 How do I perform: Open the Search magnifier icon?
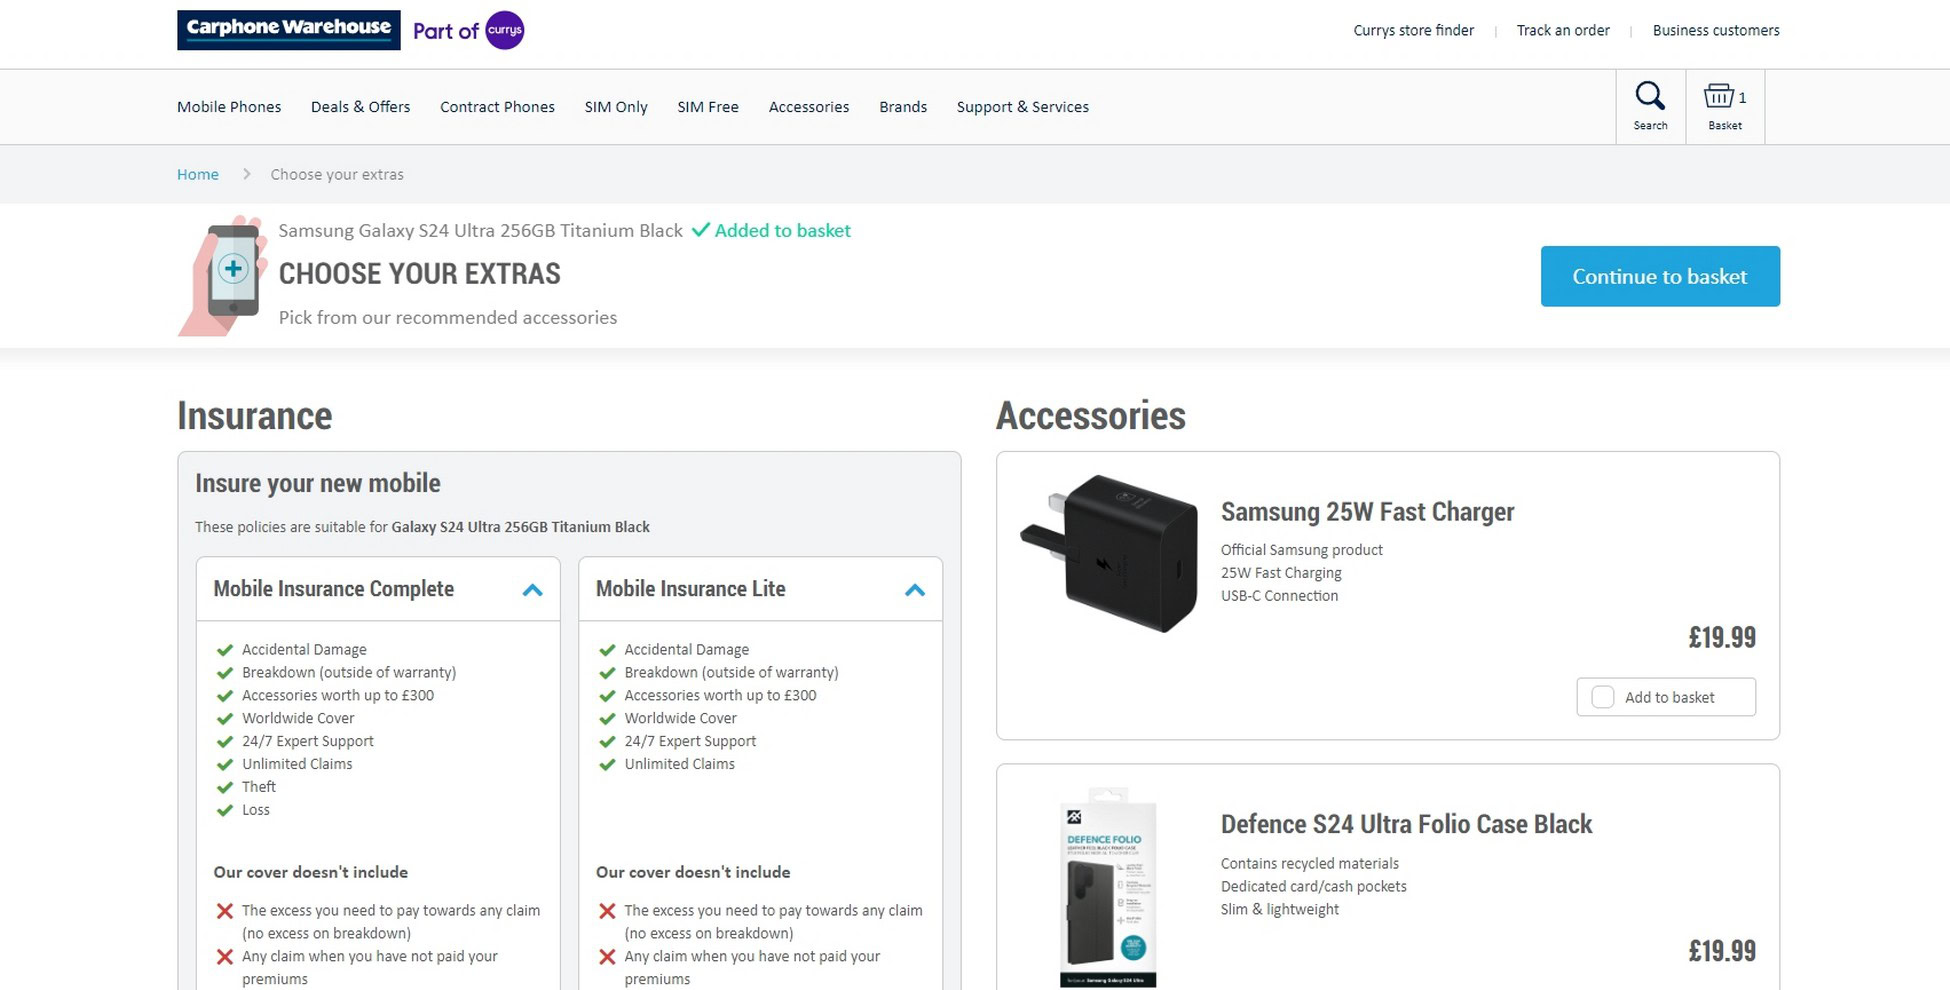coord(1650,106)
